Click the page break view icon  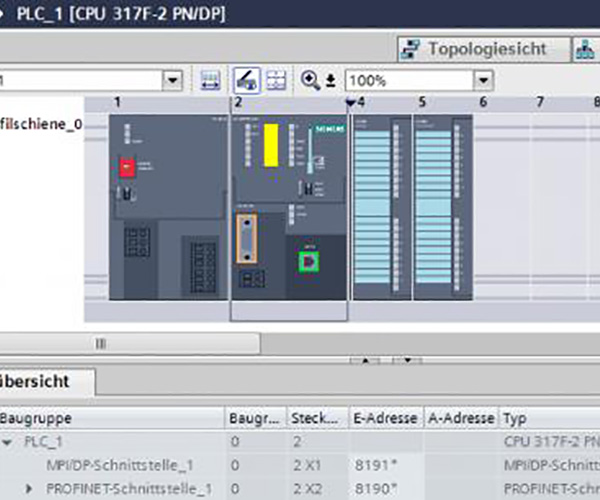[276, 80]
